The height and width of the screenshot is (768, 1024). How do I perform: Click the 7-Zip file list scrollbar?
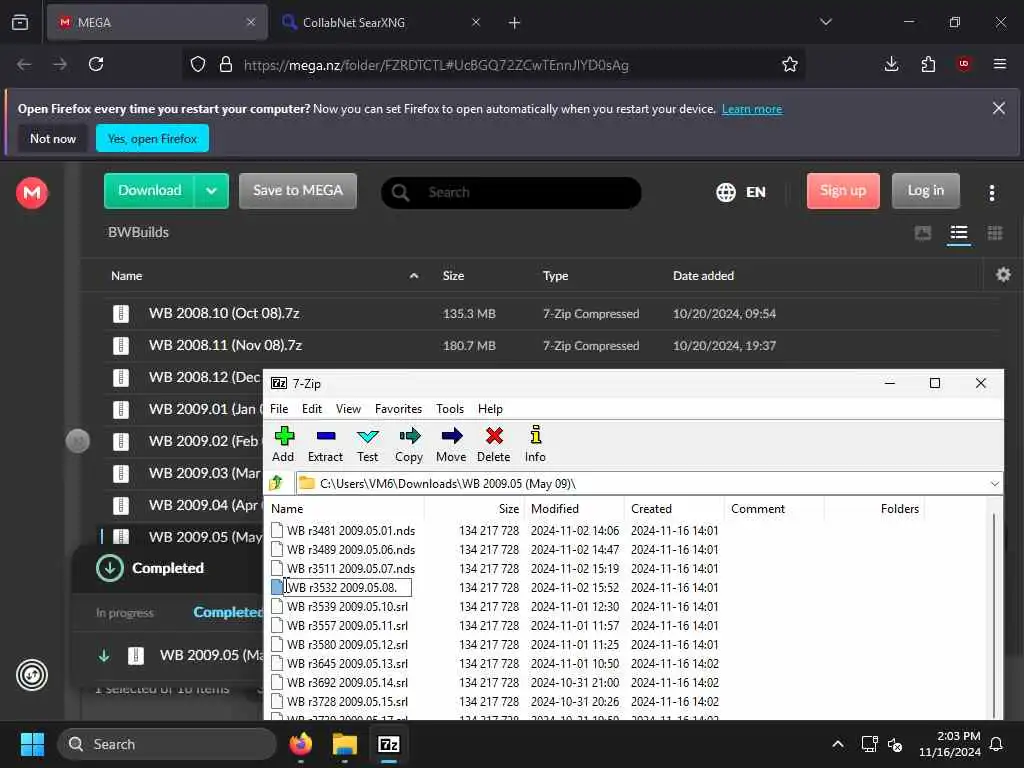[x=993, y=614]
